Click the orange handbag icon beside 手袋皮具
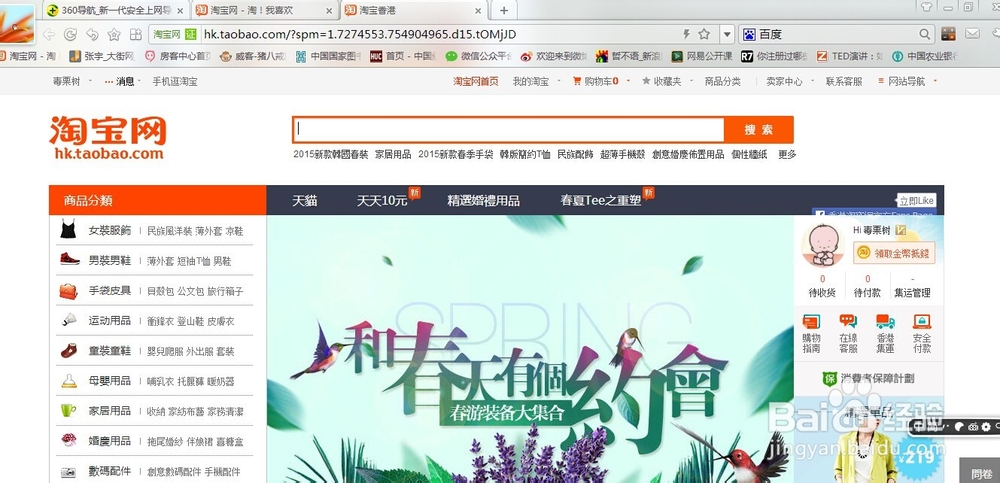This screenshot has width=1000, height=483. pos(68,291)
